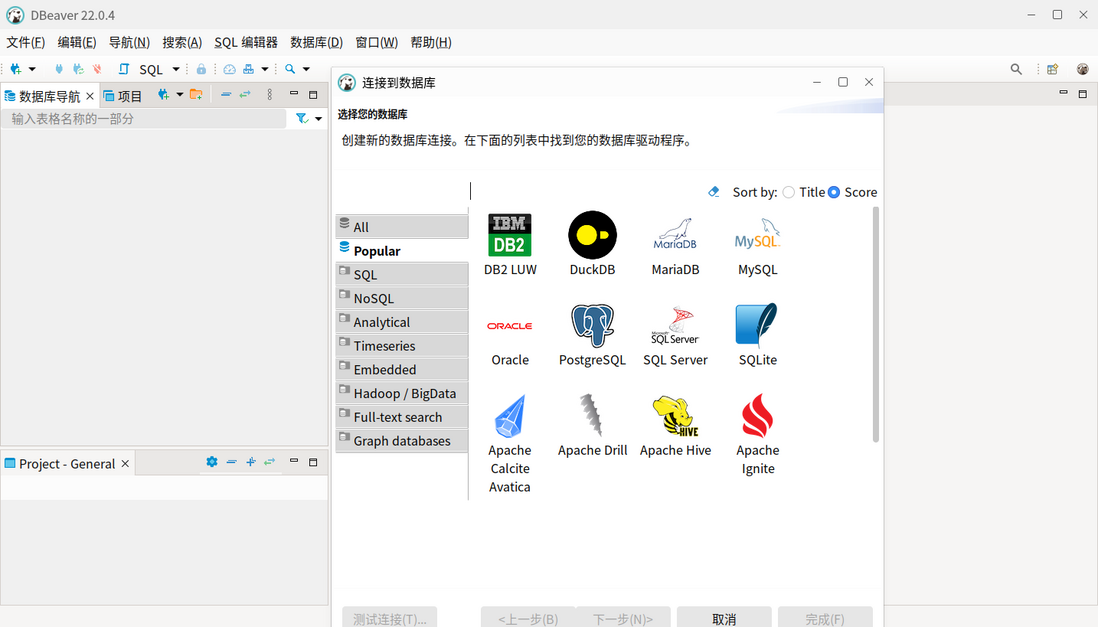Open the navigator filter dropdown arrow
This screenshot has height=627, width=1098.
click(x=319, y=119)
